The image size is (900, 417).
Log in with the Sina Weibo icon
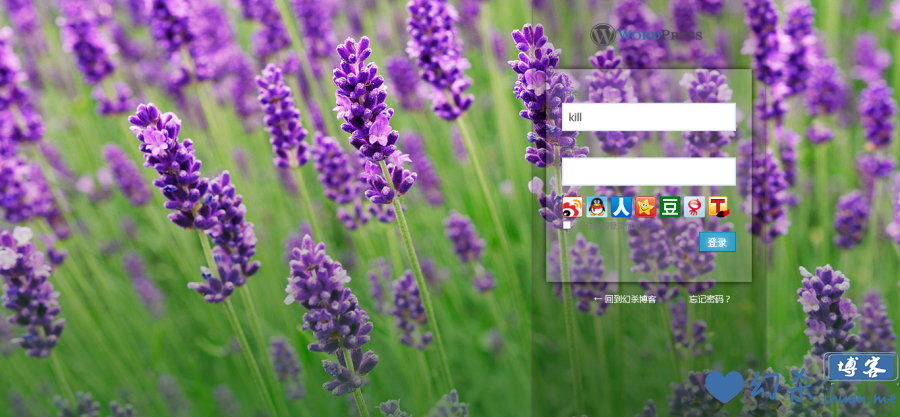(572, 207)
